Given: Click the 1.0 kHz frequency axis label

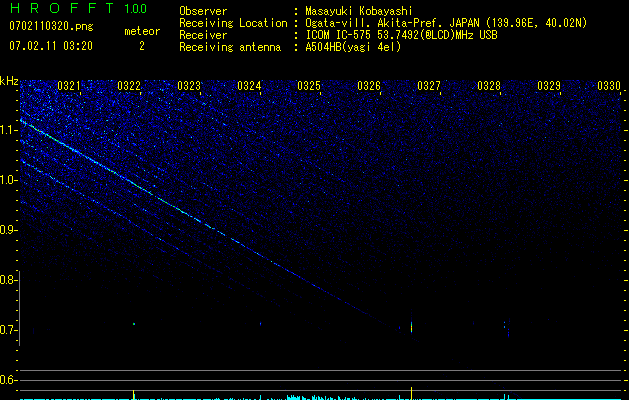Looking at the screenshot, I should (x=9, y=180).
